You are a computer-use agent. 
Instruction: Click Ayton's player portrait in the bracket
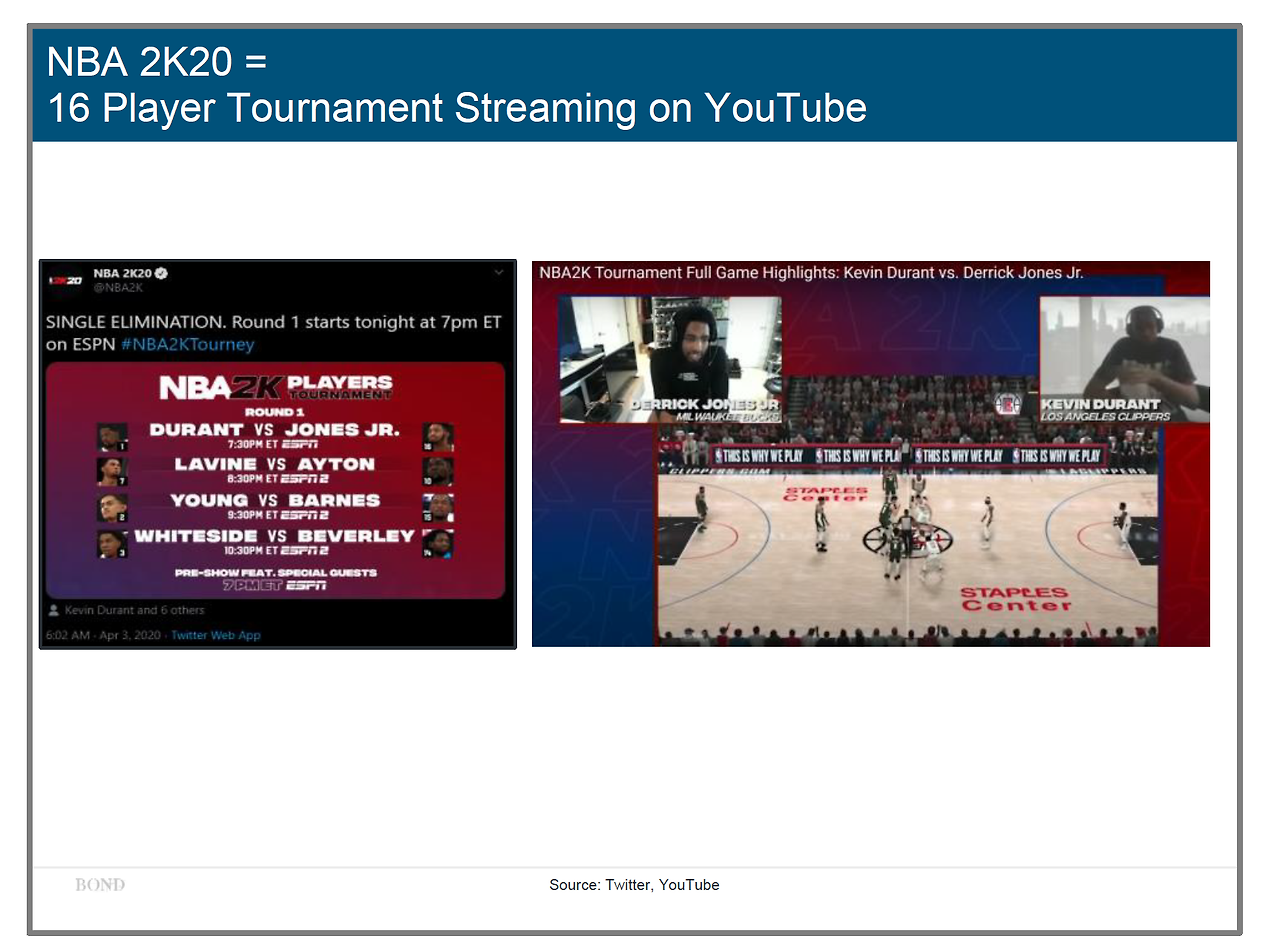(437, 472)
